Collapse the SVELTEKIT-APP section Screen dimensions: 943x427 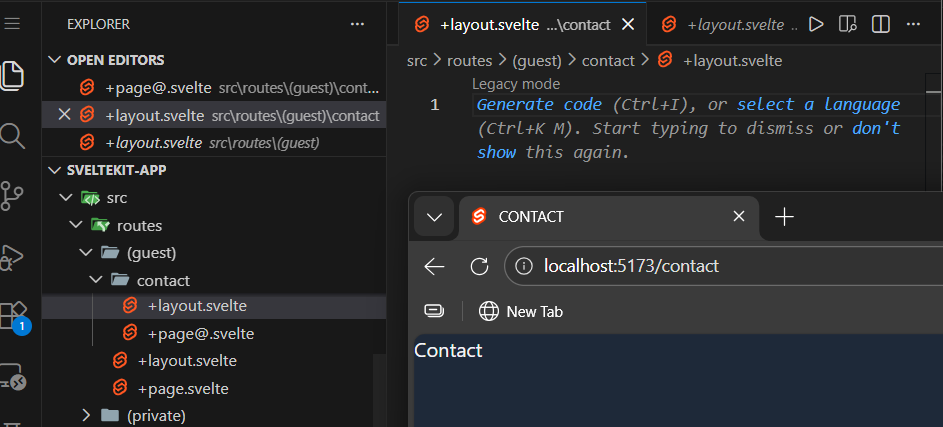click(x=55, y=170)
